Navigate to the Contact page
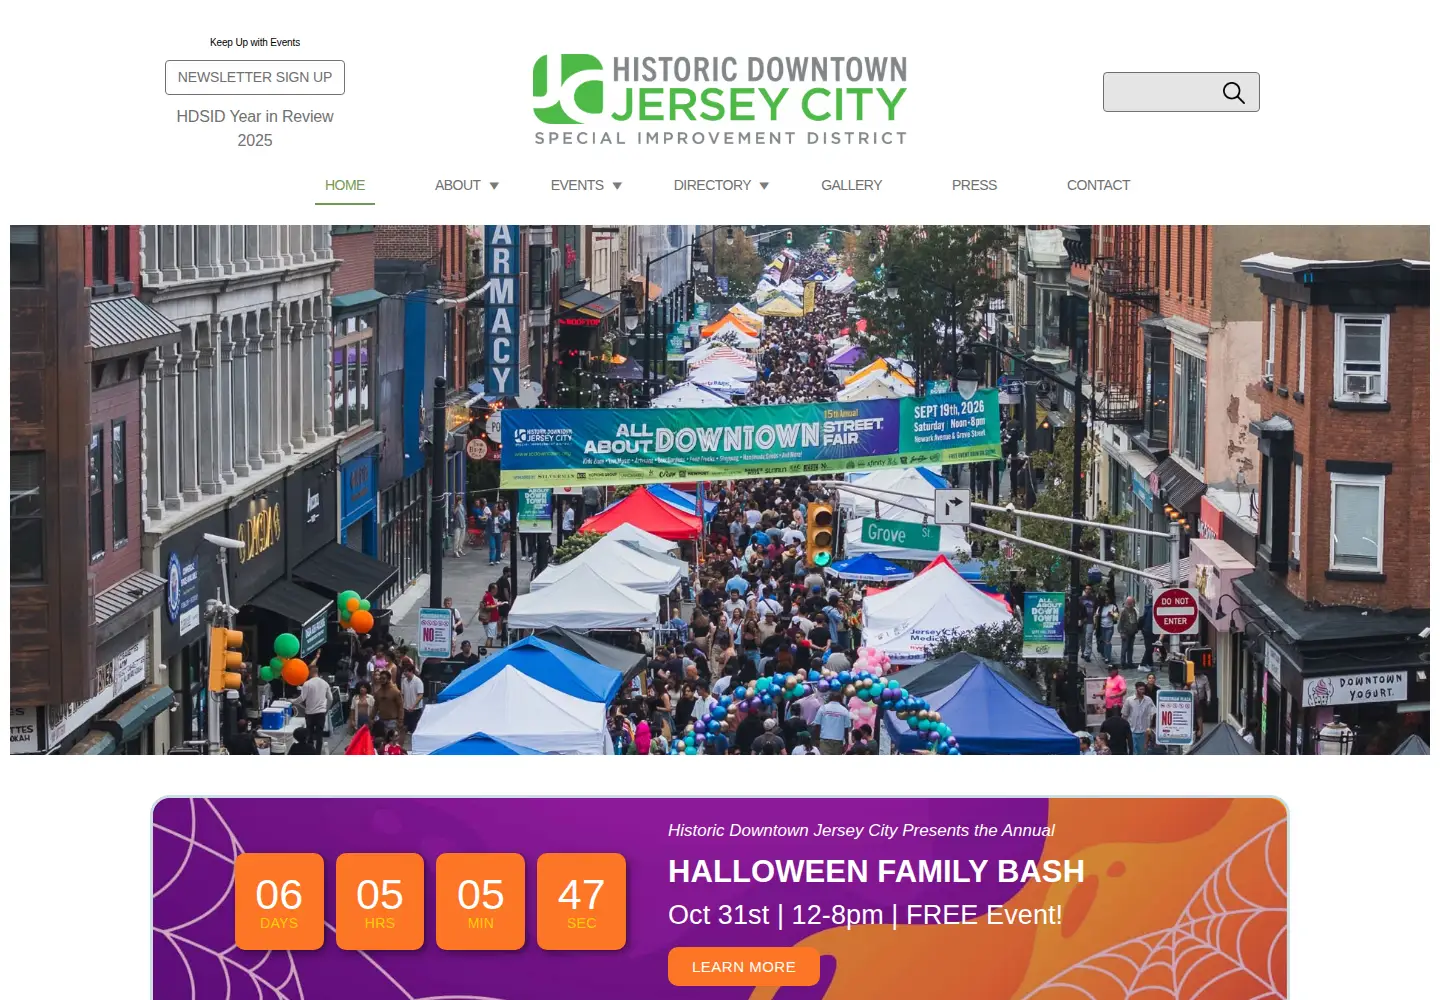 point(1098,185)
